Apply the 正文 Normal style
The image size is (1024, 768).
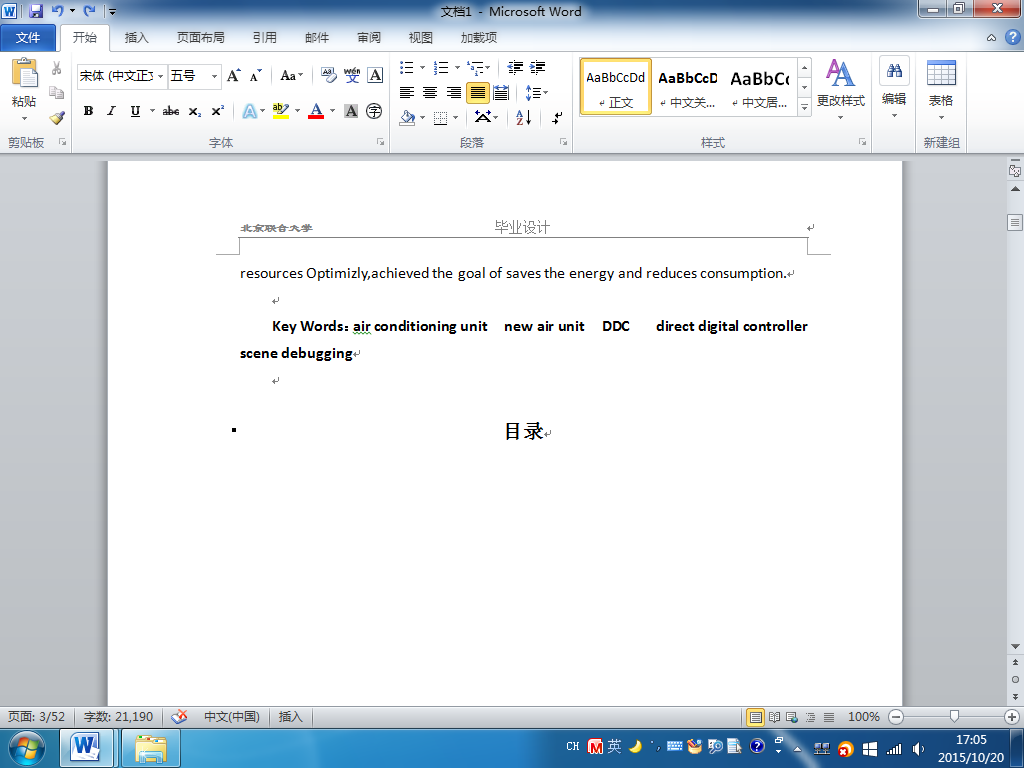click(x=616, y=87)
